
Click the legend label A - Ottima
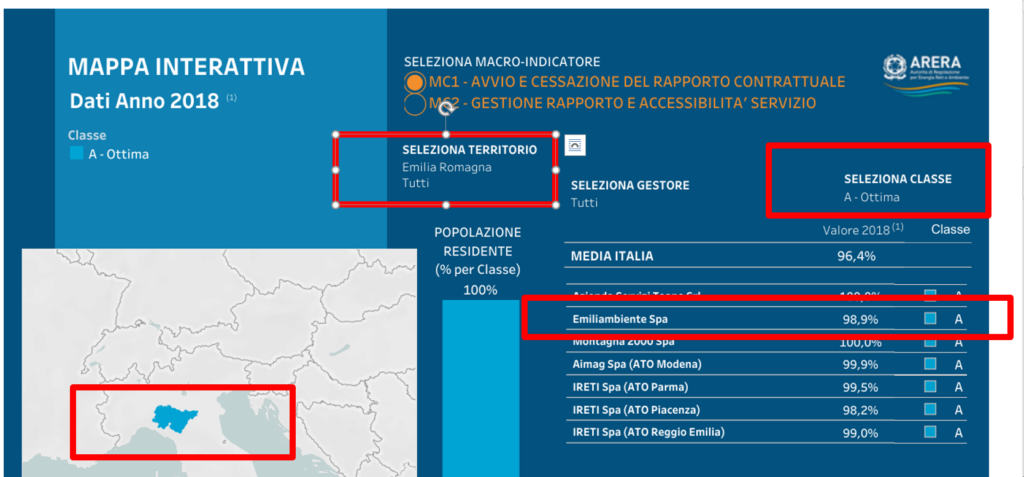pos(119,155)
